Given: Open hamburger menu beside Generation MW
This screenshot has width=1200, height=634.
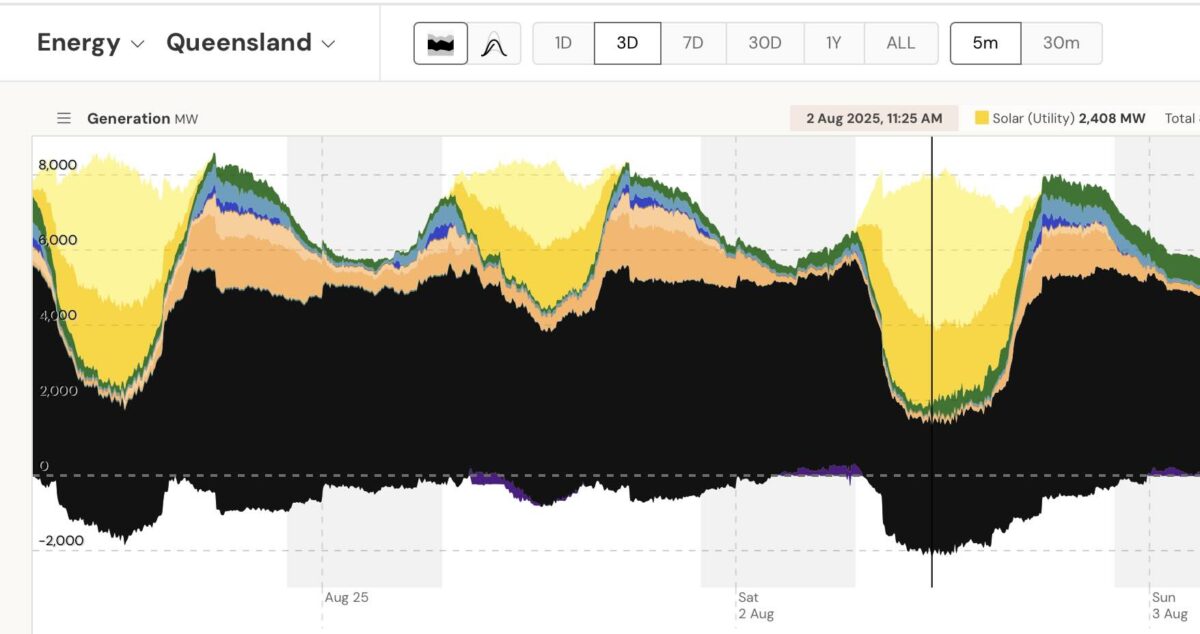Looking at the screenshot, I should point(64,118).
